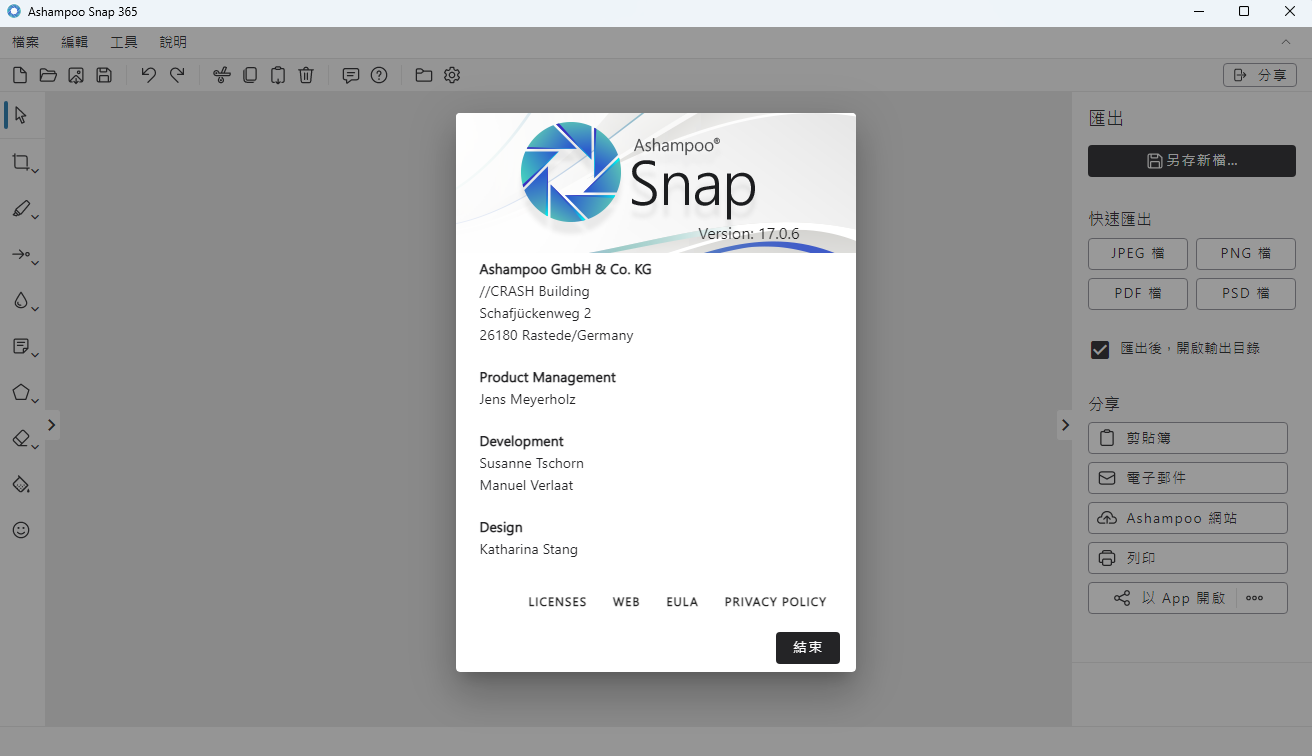Cut selection with scissors icon
This screenshot has width=1312, height=756.
pyautogui.click(x=222, y=75)
